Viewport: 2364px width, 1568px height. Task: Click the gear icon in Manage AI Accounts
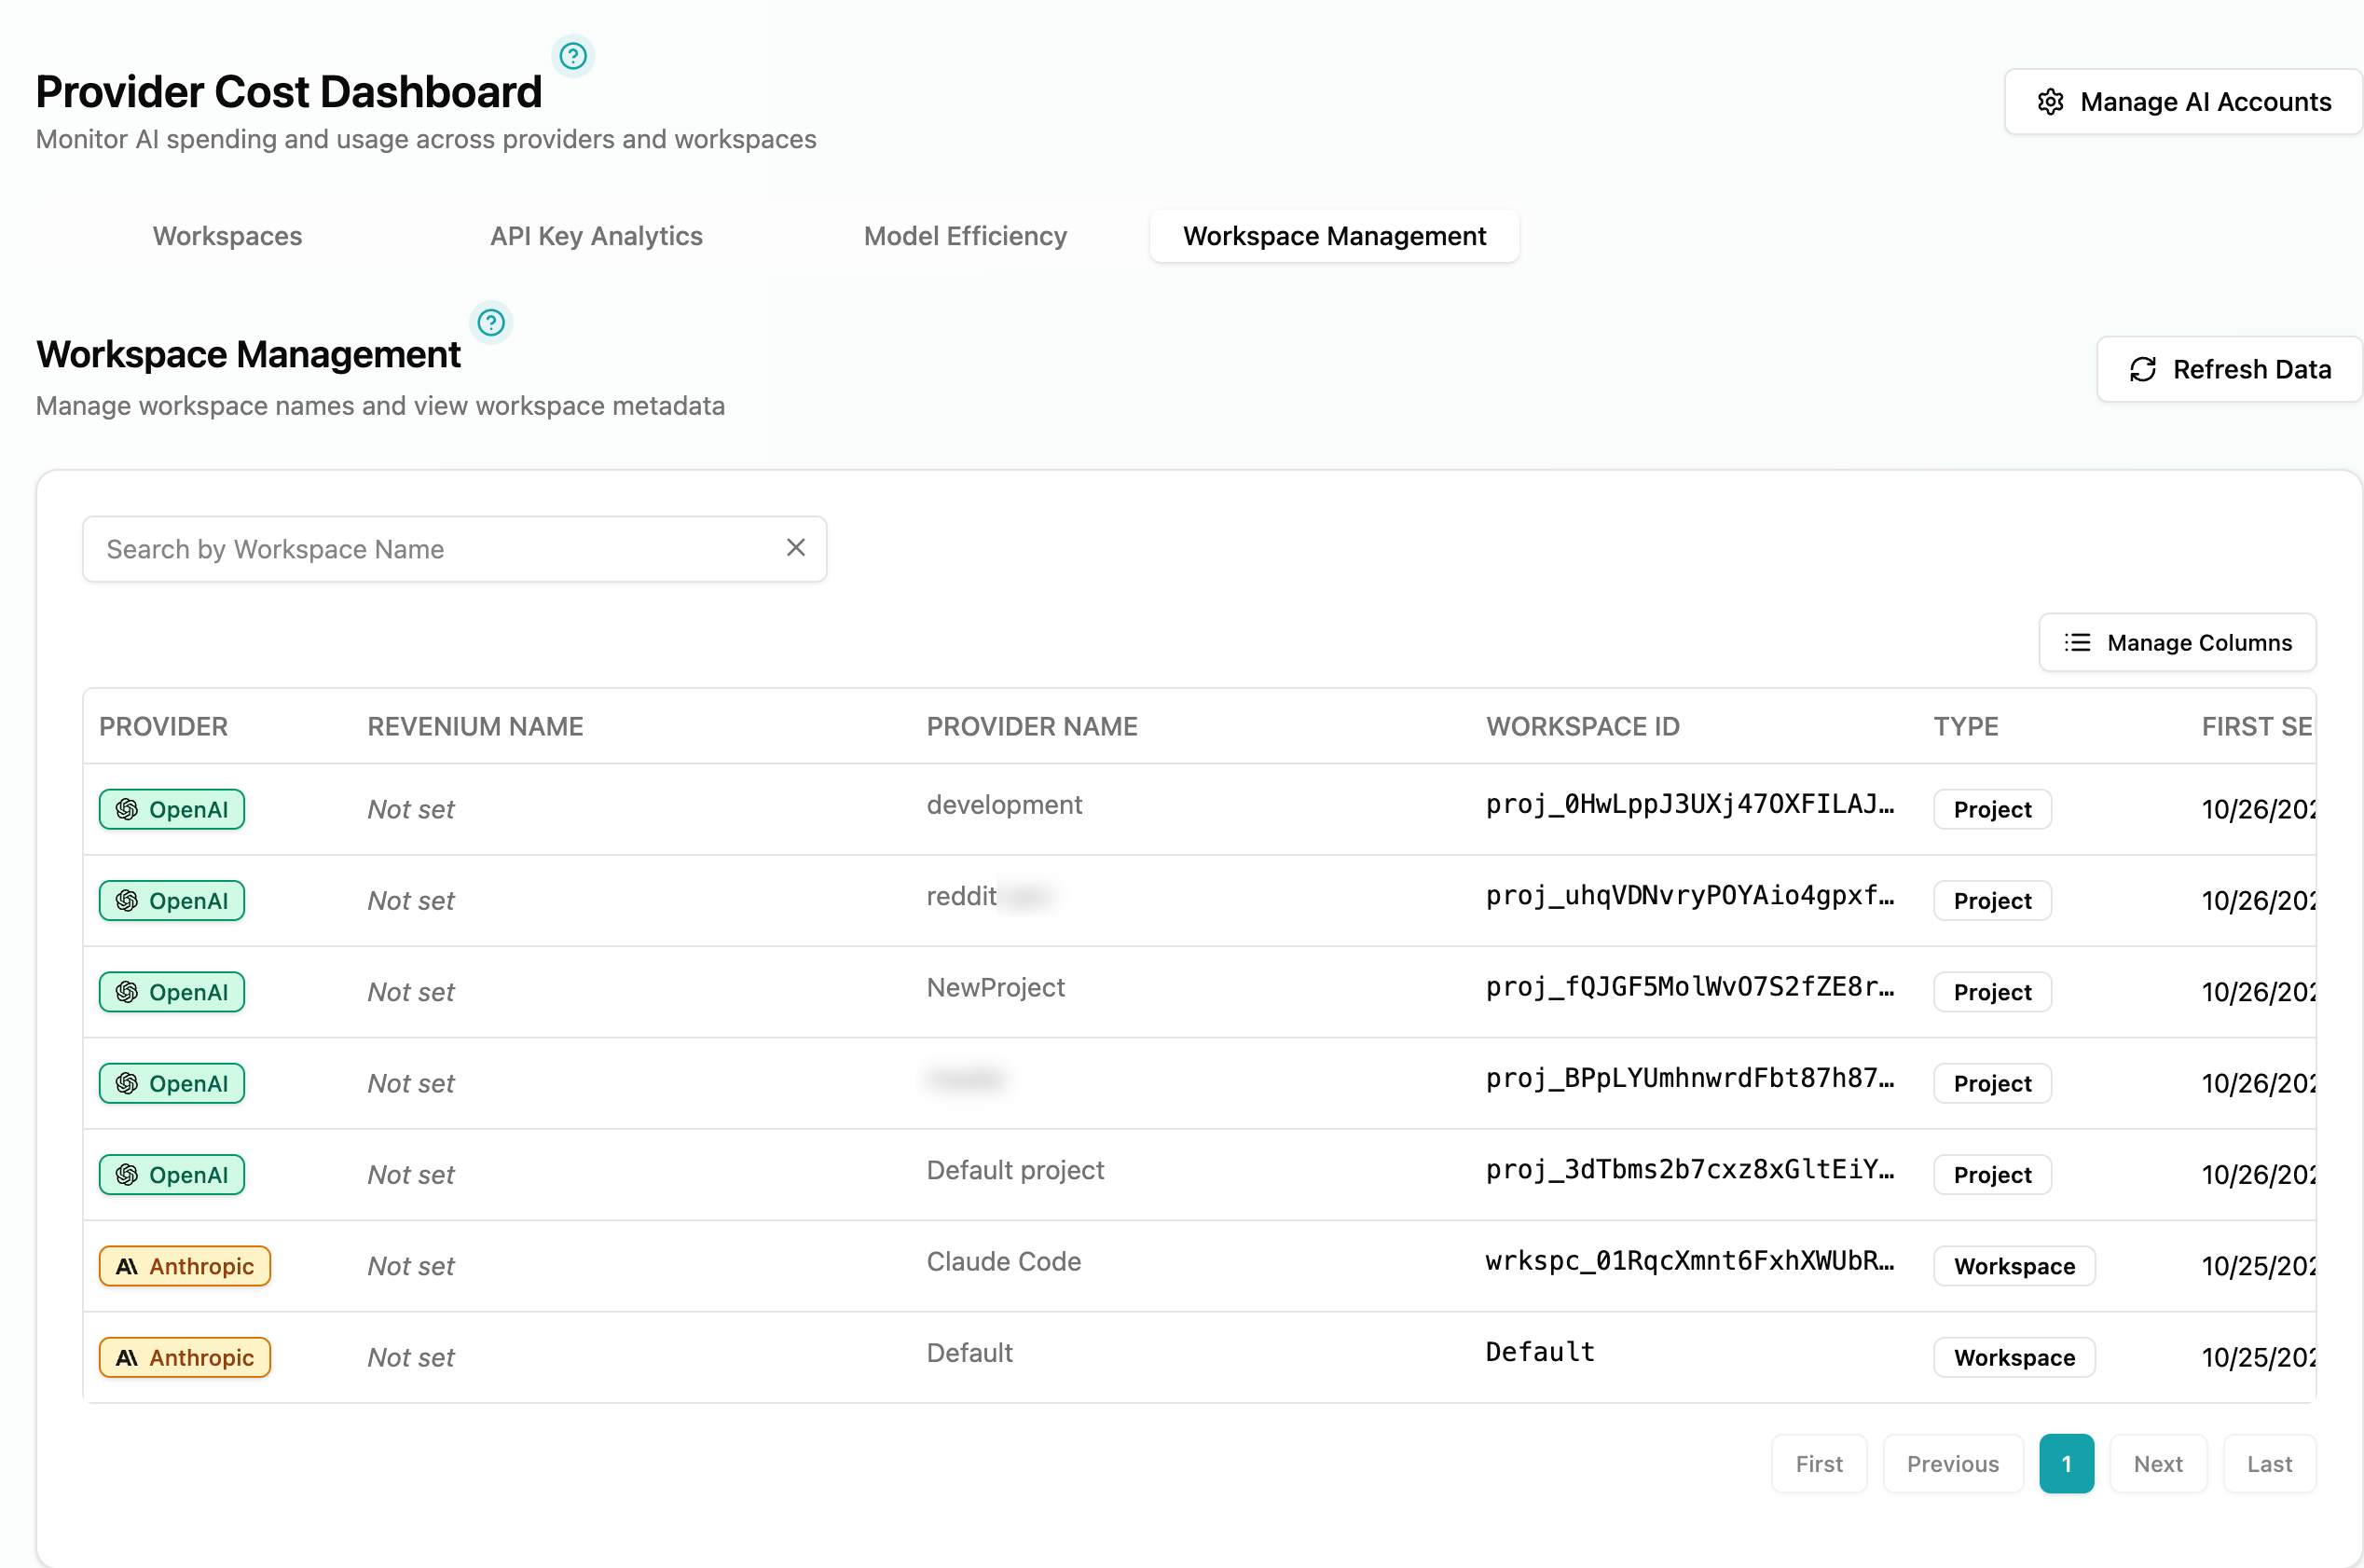2050,102
